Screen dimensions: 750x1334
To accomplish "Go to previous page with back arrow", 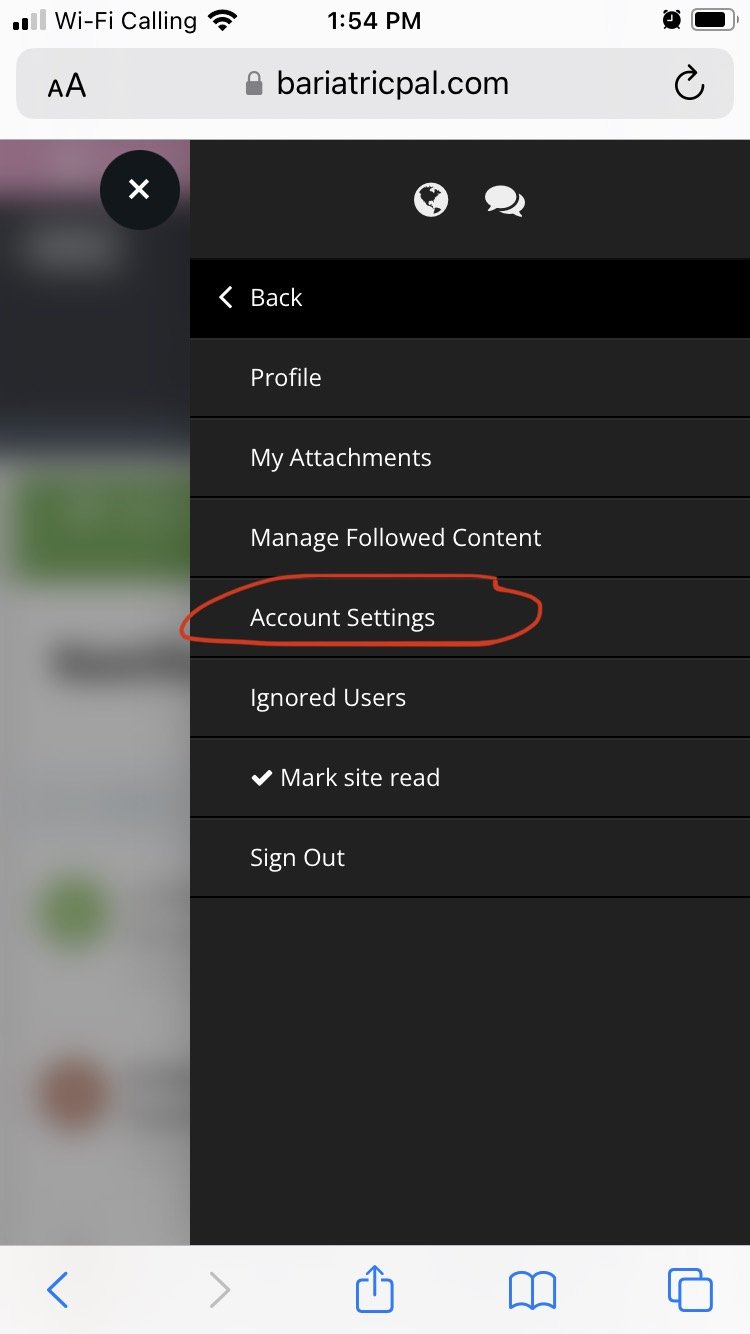I will click(x=58, y=1290).
